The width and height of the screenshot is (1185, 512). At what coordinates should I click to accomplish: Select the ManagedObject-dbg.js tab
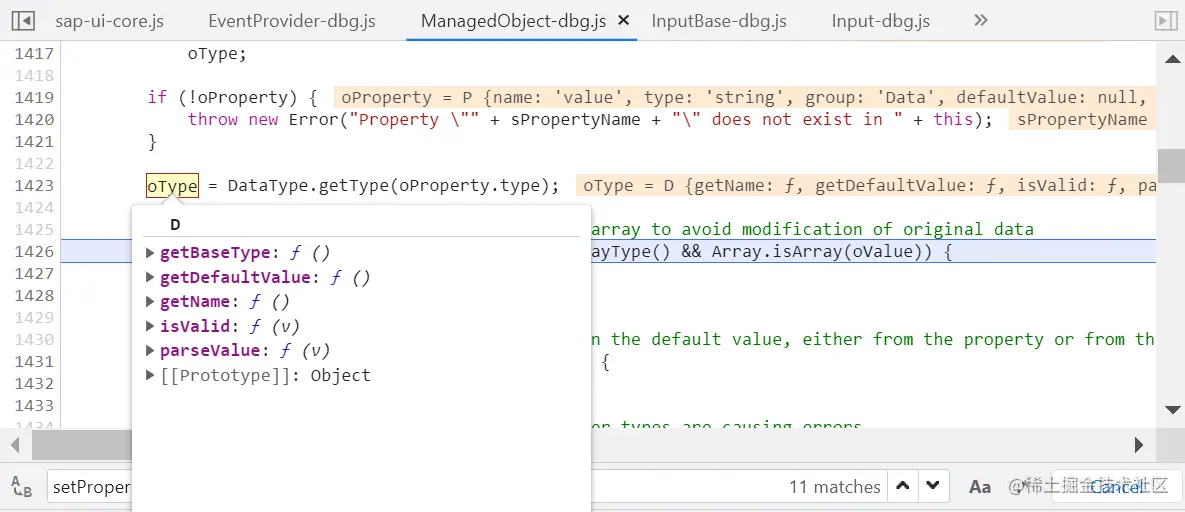513,21
